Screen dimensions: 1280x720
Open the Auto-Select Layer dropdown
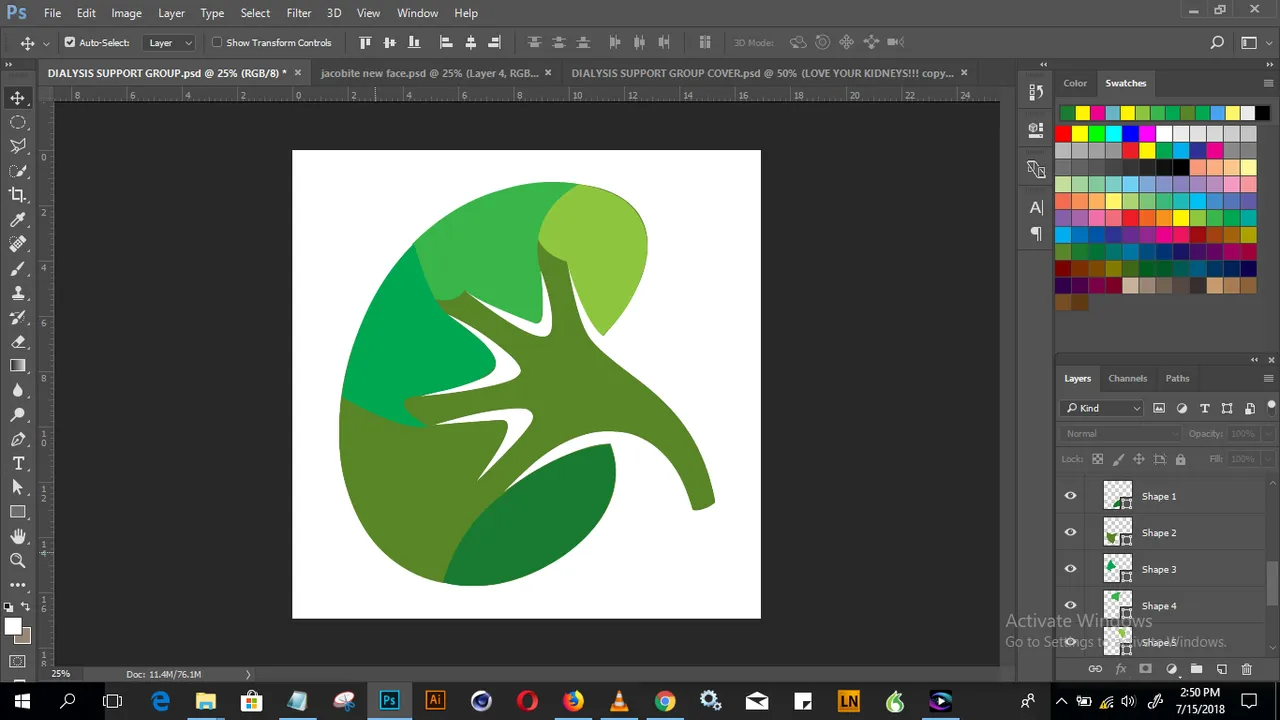point(169,43)
